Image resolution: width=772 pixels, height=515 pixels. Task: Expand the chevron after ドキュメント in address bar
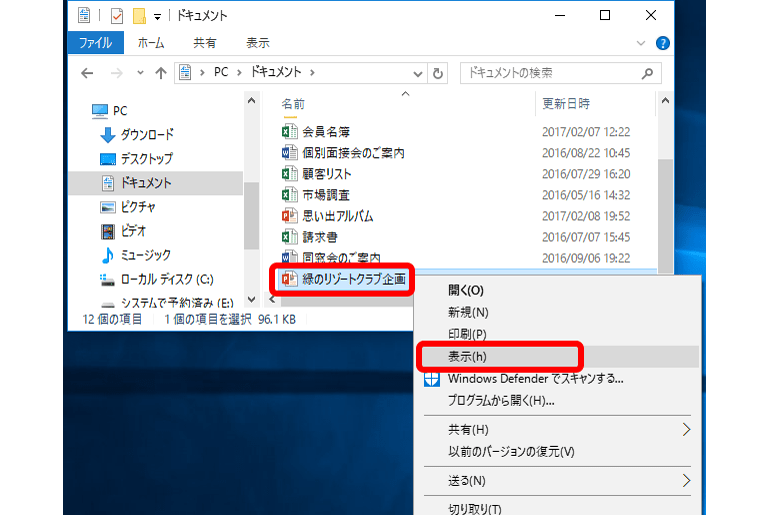[x=312, y=73]
